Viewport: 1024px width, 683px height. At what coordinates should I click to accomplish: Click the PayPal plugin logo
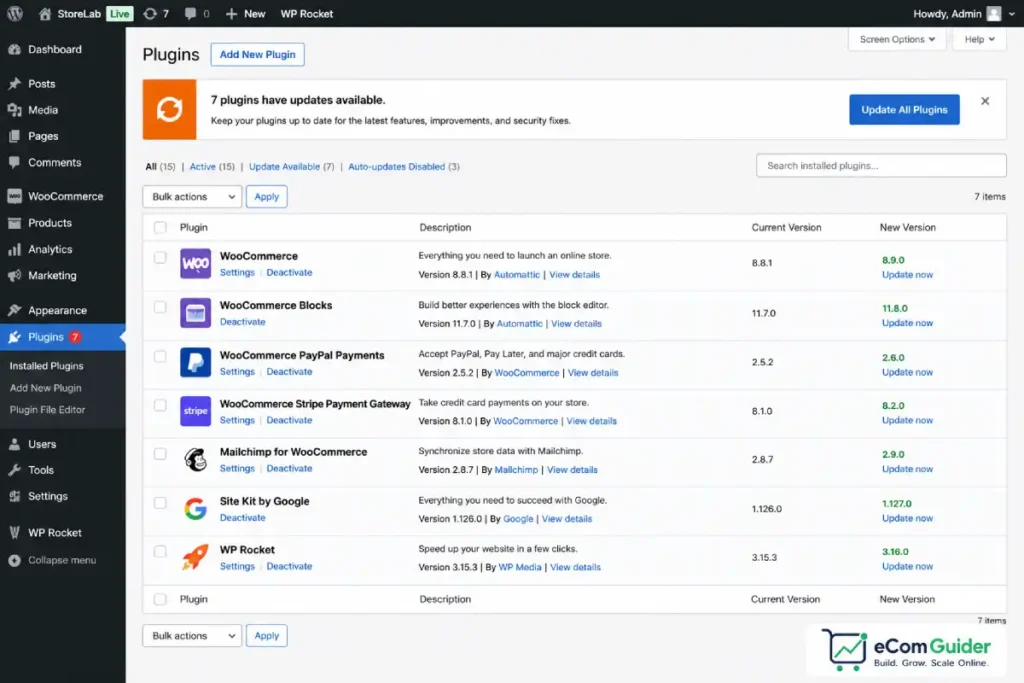click(x=195, y=362)
